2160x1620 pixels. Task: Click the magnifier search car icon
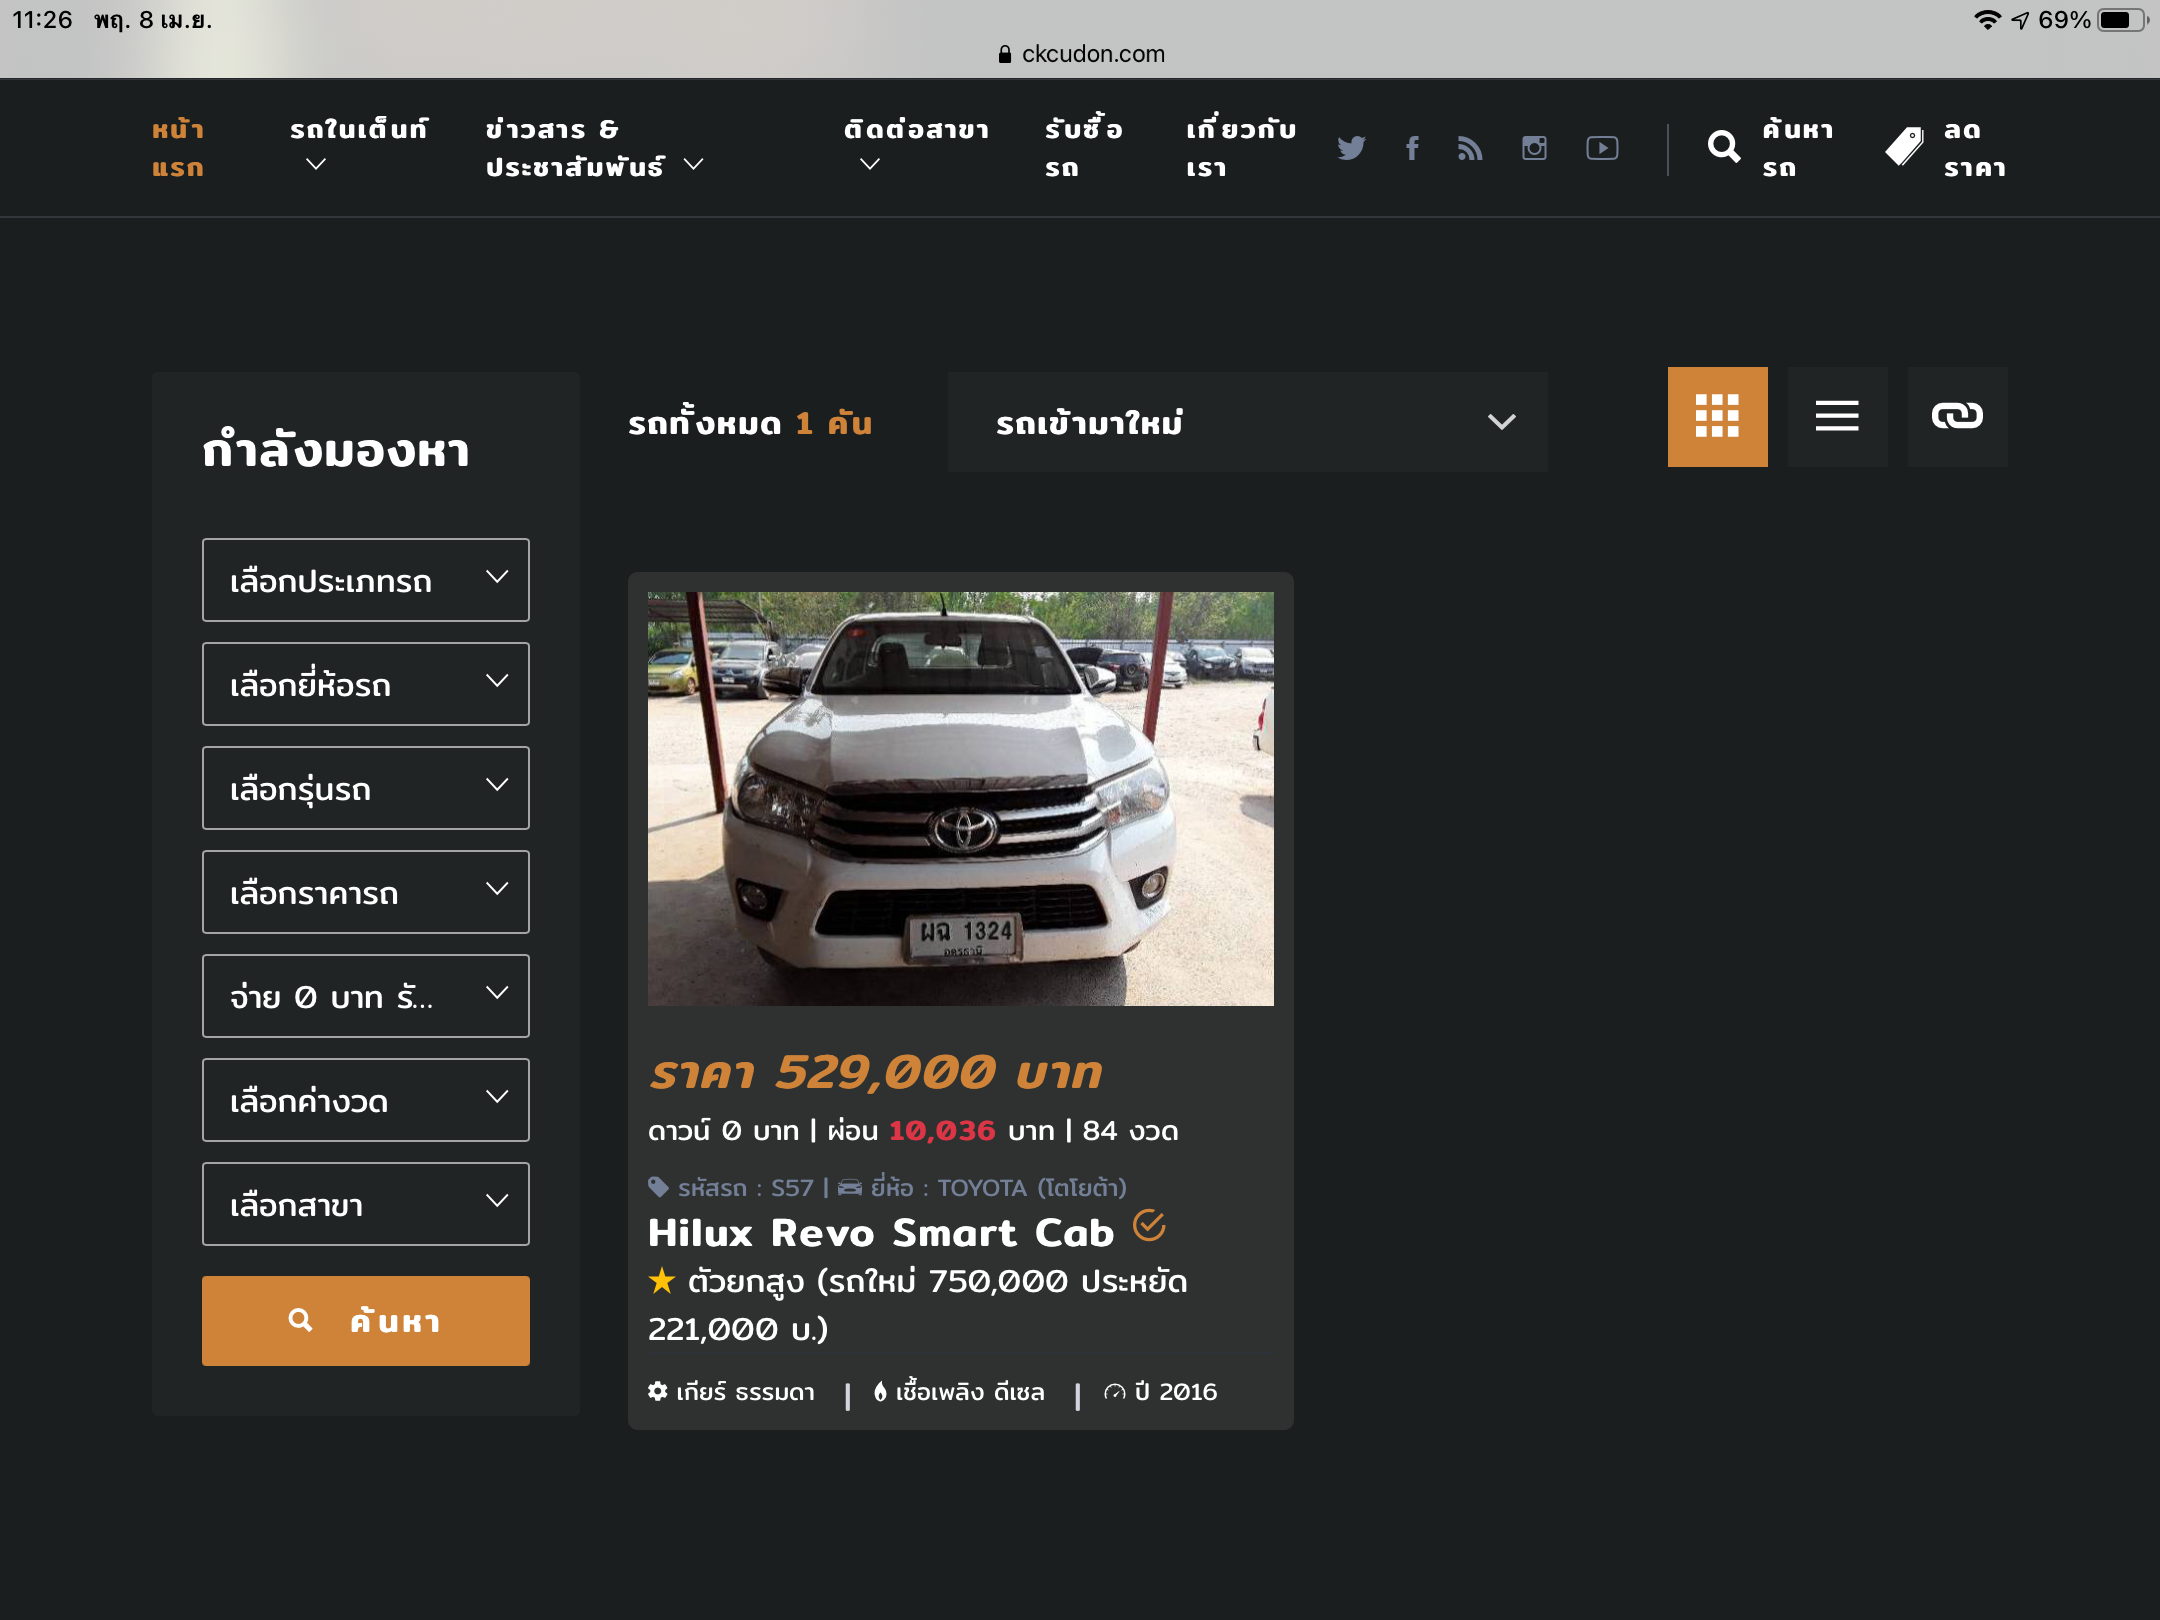pos(1723,148)
